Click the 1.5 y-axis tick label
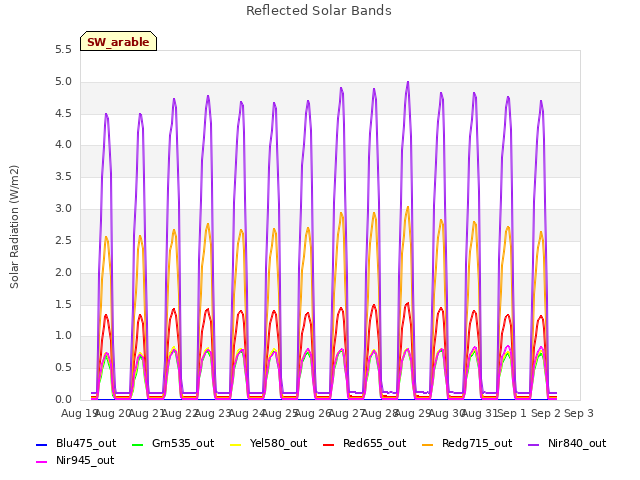640x480 pixels. (x=63, y=304)
